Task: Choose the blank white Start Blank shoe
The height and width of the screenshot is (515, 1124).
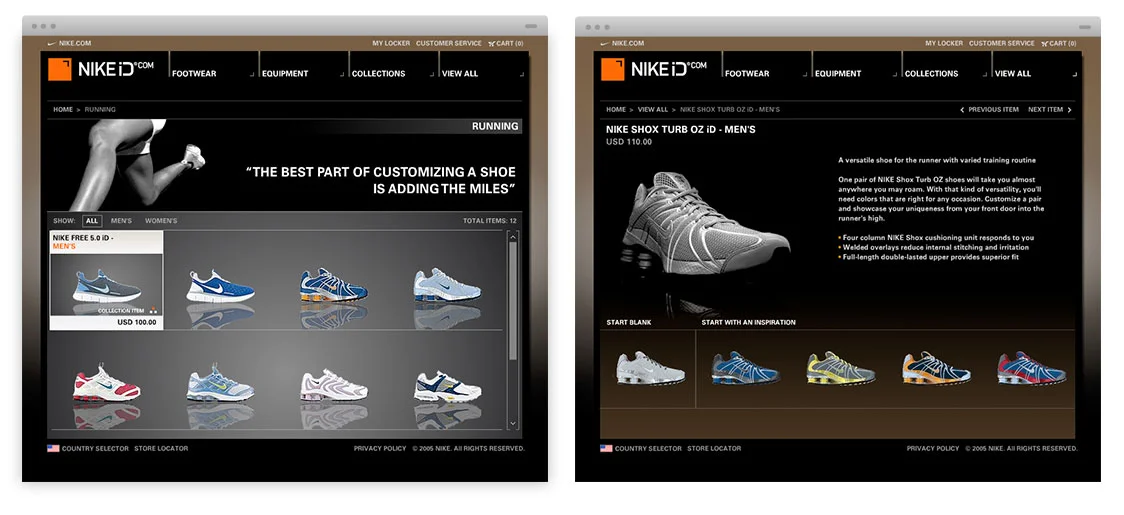Action: pyautogui.click(x=650, y=369)
